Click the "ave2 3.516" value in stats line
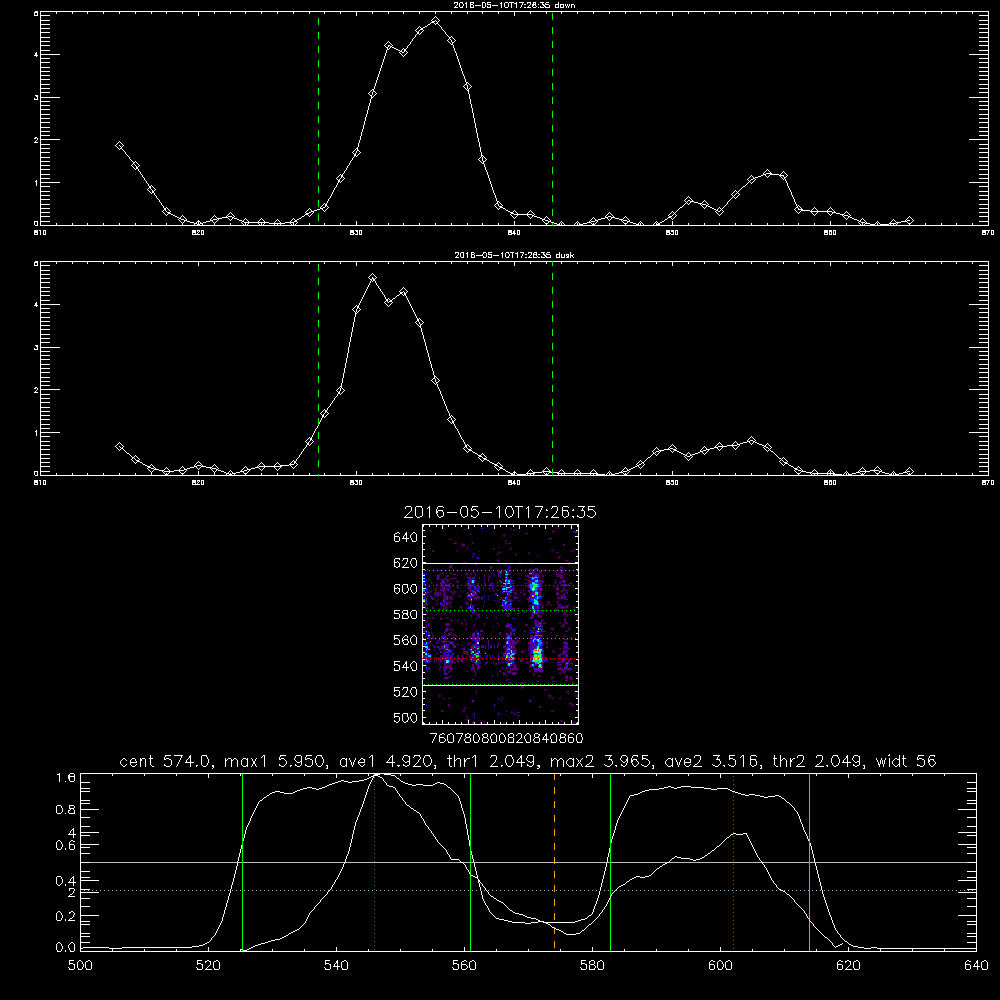Viewport: 1000px width, 1000px height. [x=710, y=761]
